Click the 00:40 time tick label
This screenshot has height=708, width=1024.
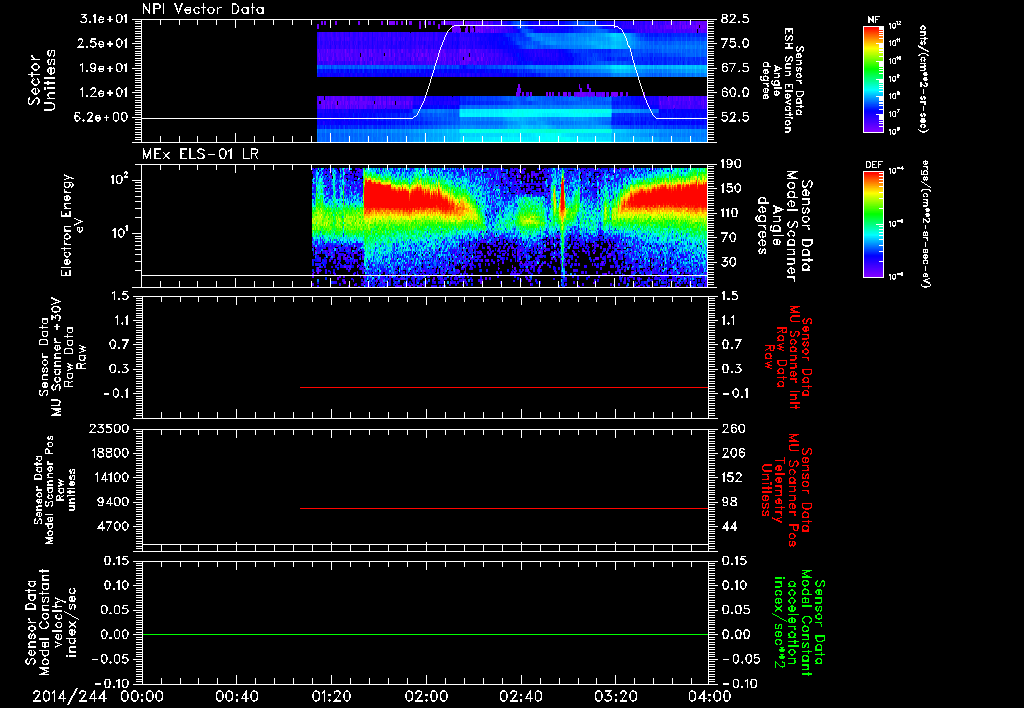pos(236,696)
